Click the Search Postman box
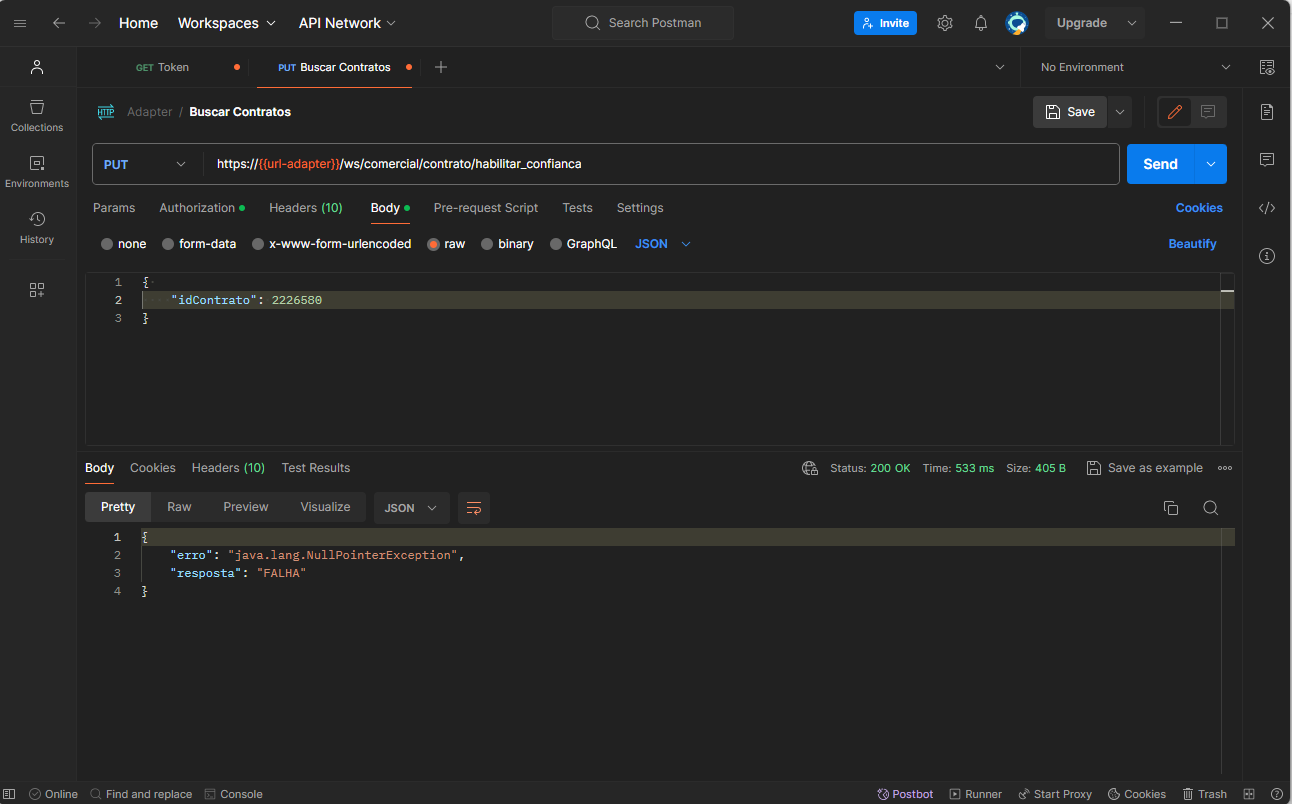The height and width of the screenshot is (804, 1292). [x=643, y=23]
